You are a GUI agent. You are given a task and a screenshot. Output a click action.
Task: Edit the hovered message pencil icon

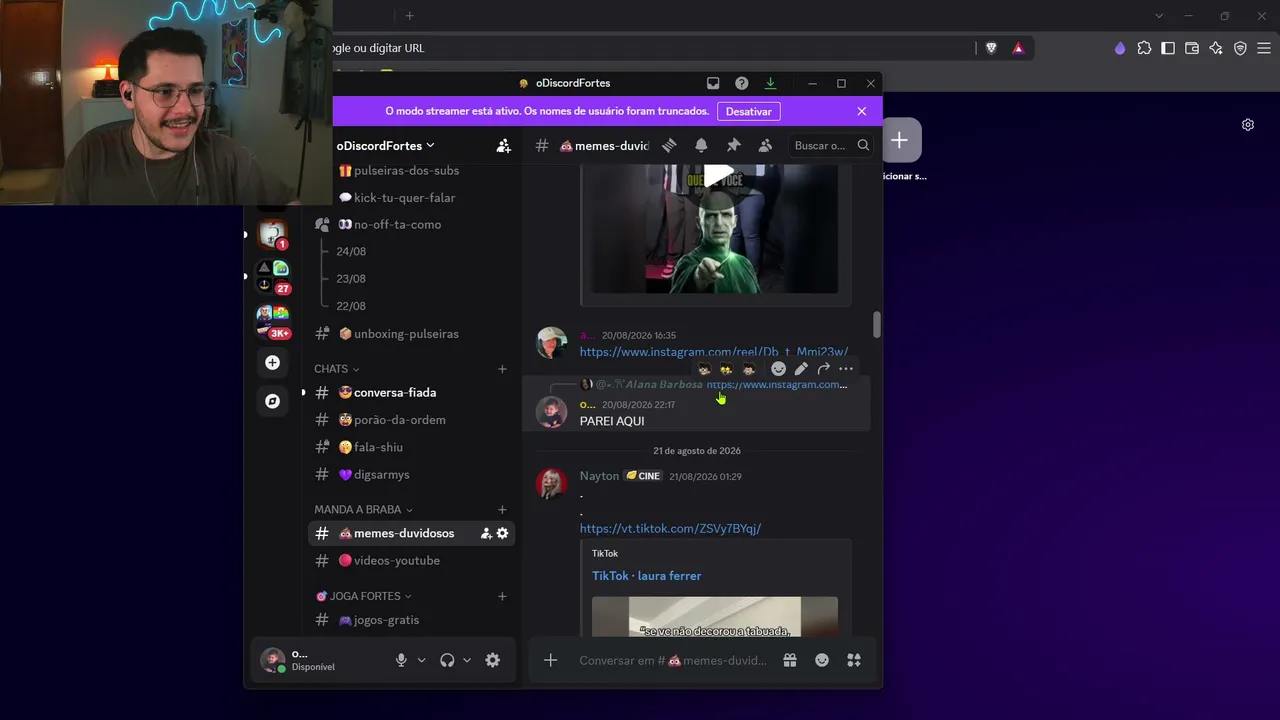(801, 369)
